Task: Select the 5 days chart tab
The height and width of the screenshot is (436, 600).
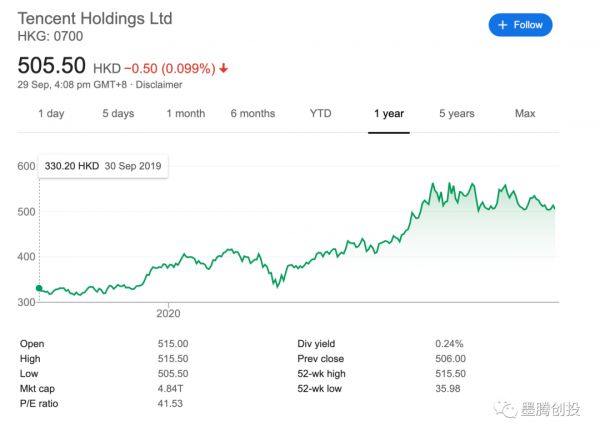Action: coord(118,114)
